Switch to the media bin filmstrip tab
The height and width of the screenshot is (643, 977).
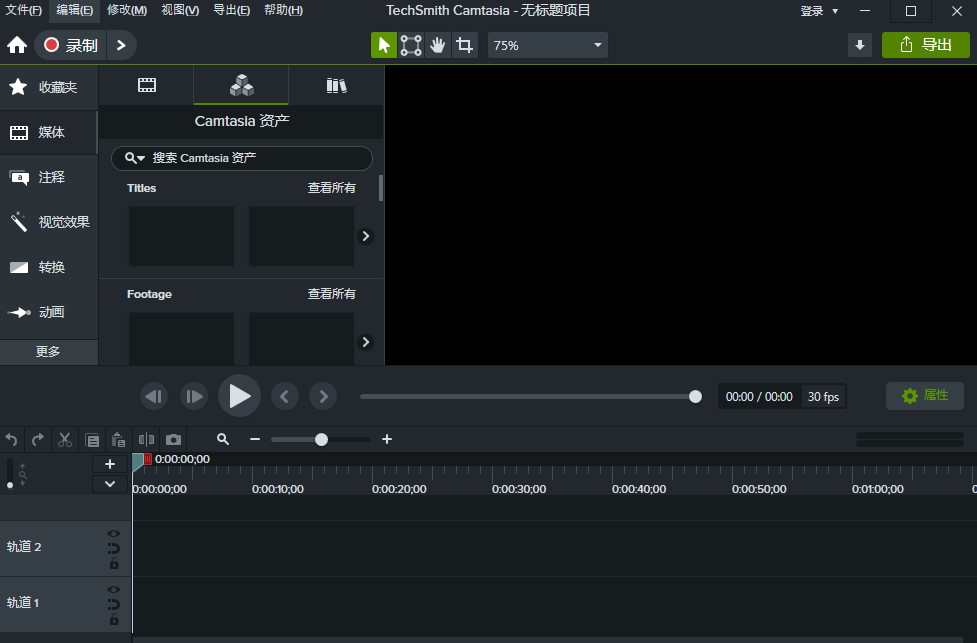(146, 85)
